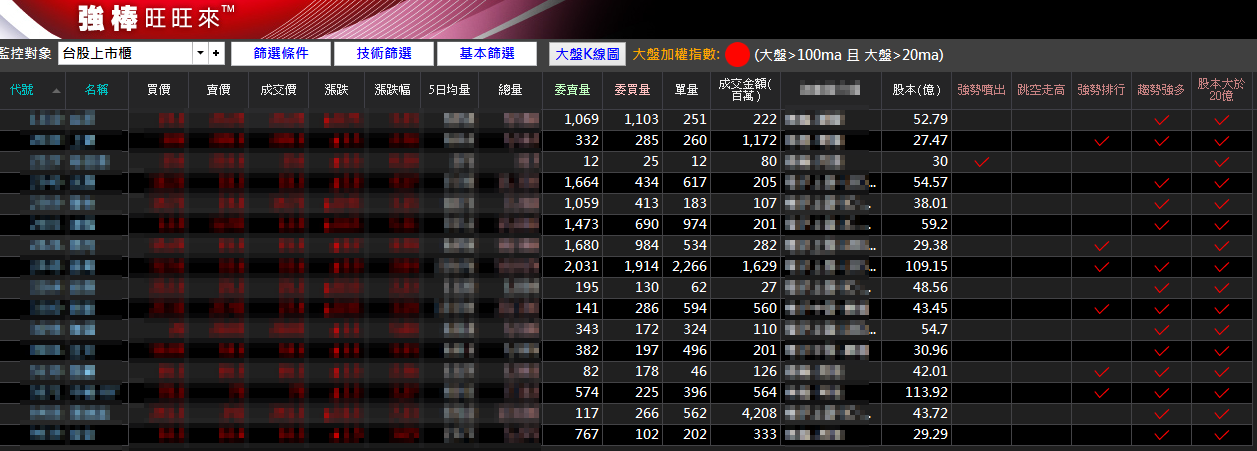
Task: Click the 基本篩選 button
Action: click(486, 54)
